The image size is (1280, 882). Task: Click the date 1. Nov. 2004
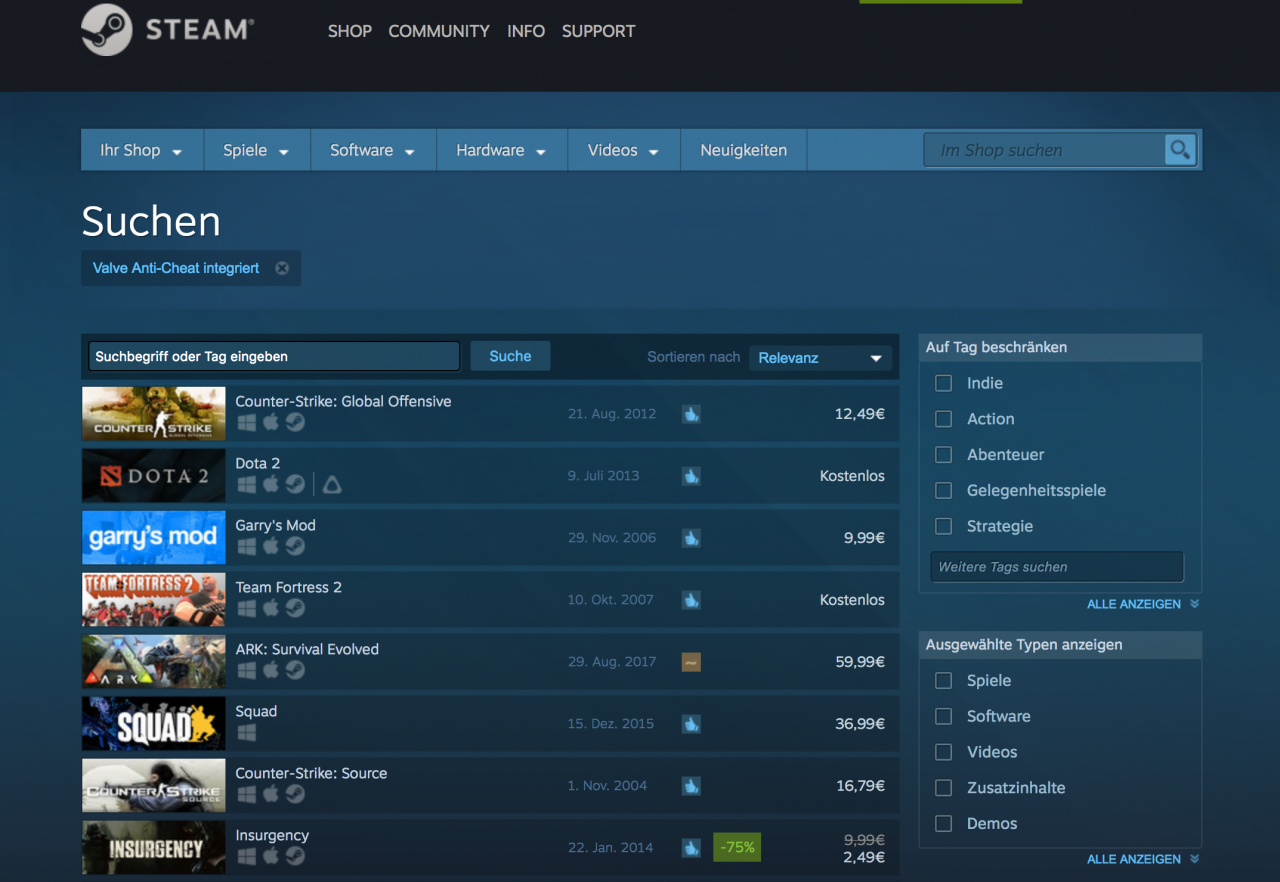click(x=607, y=786)
